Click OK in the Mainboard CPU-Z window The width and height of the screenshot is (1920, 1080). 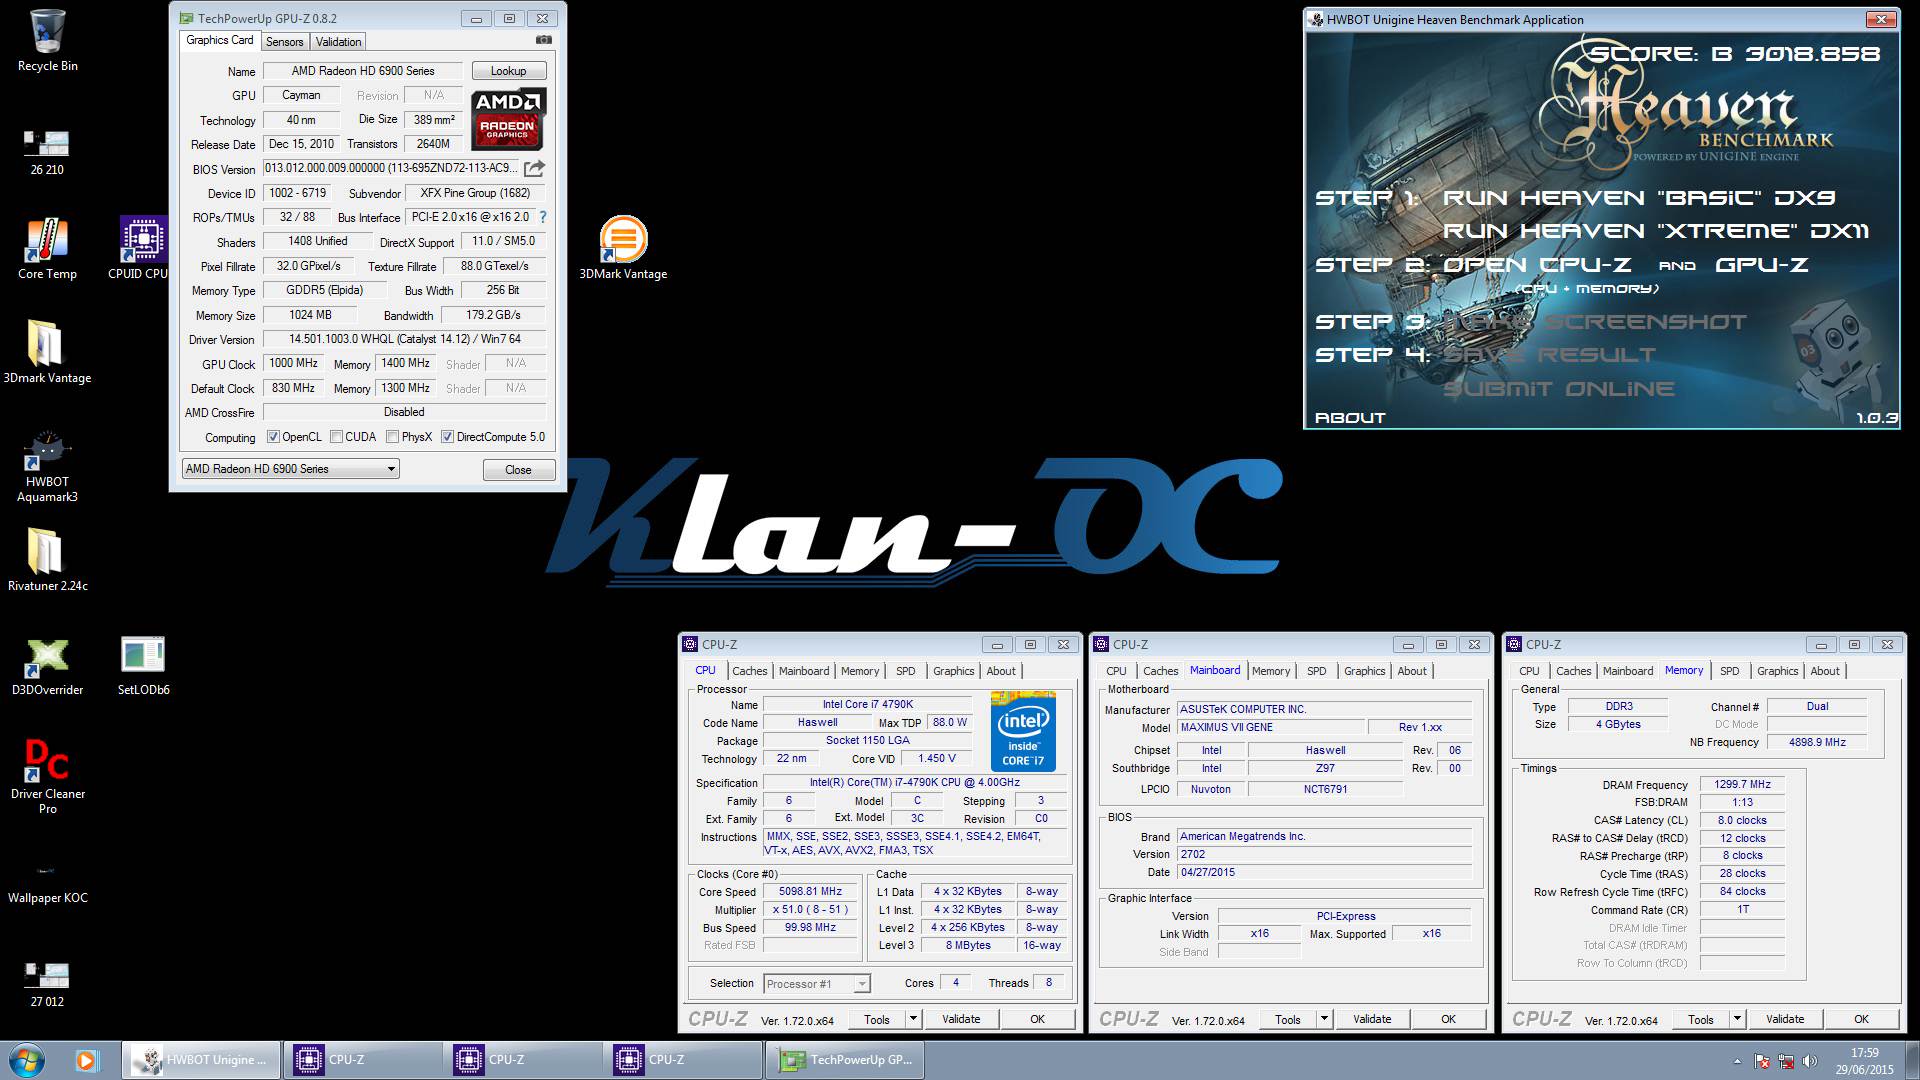pyautogui.click(x=1448, y=1019)
